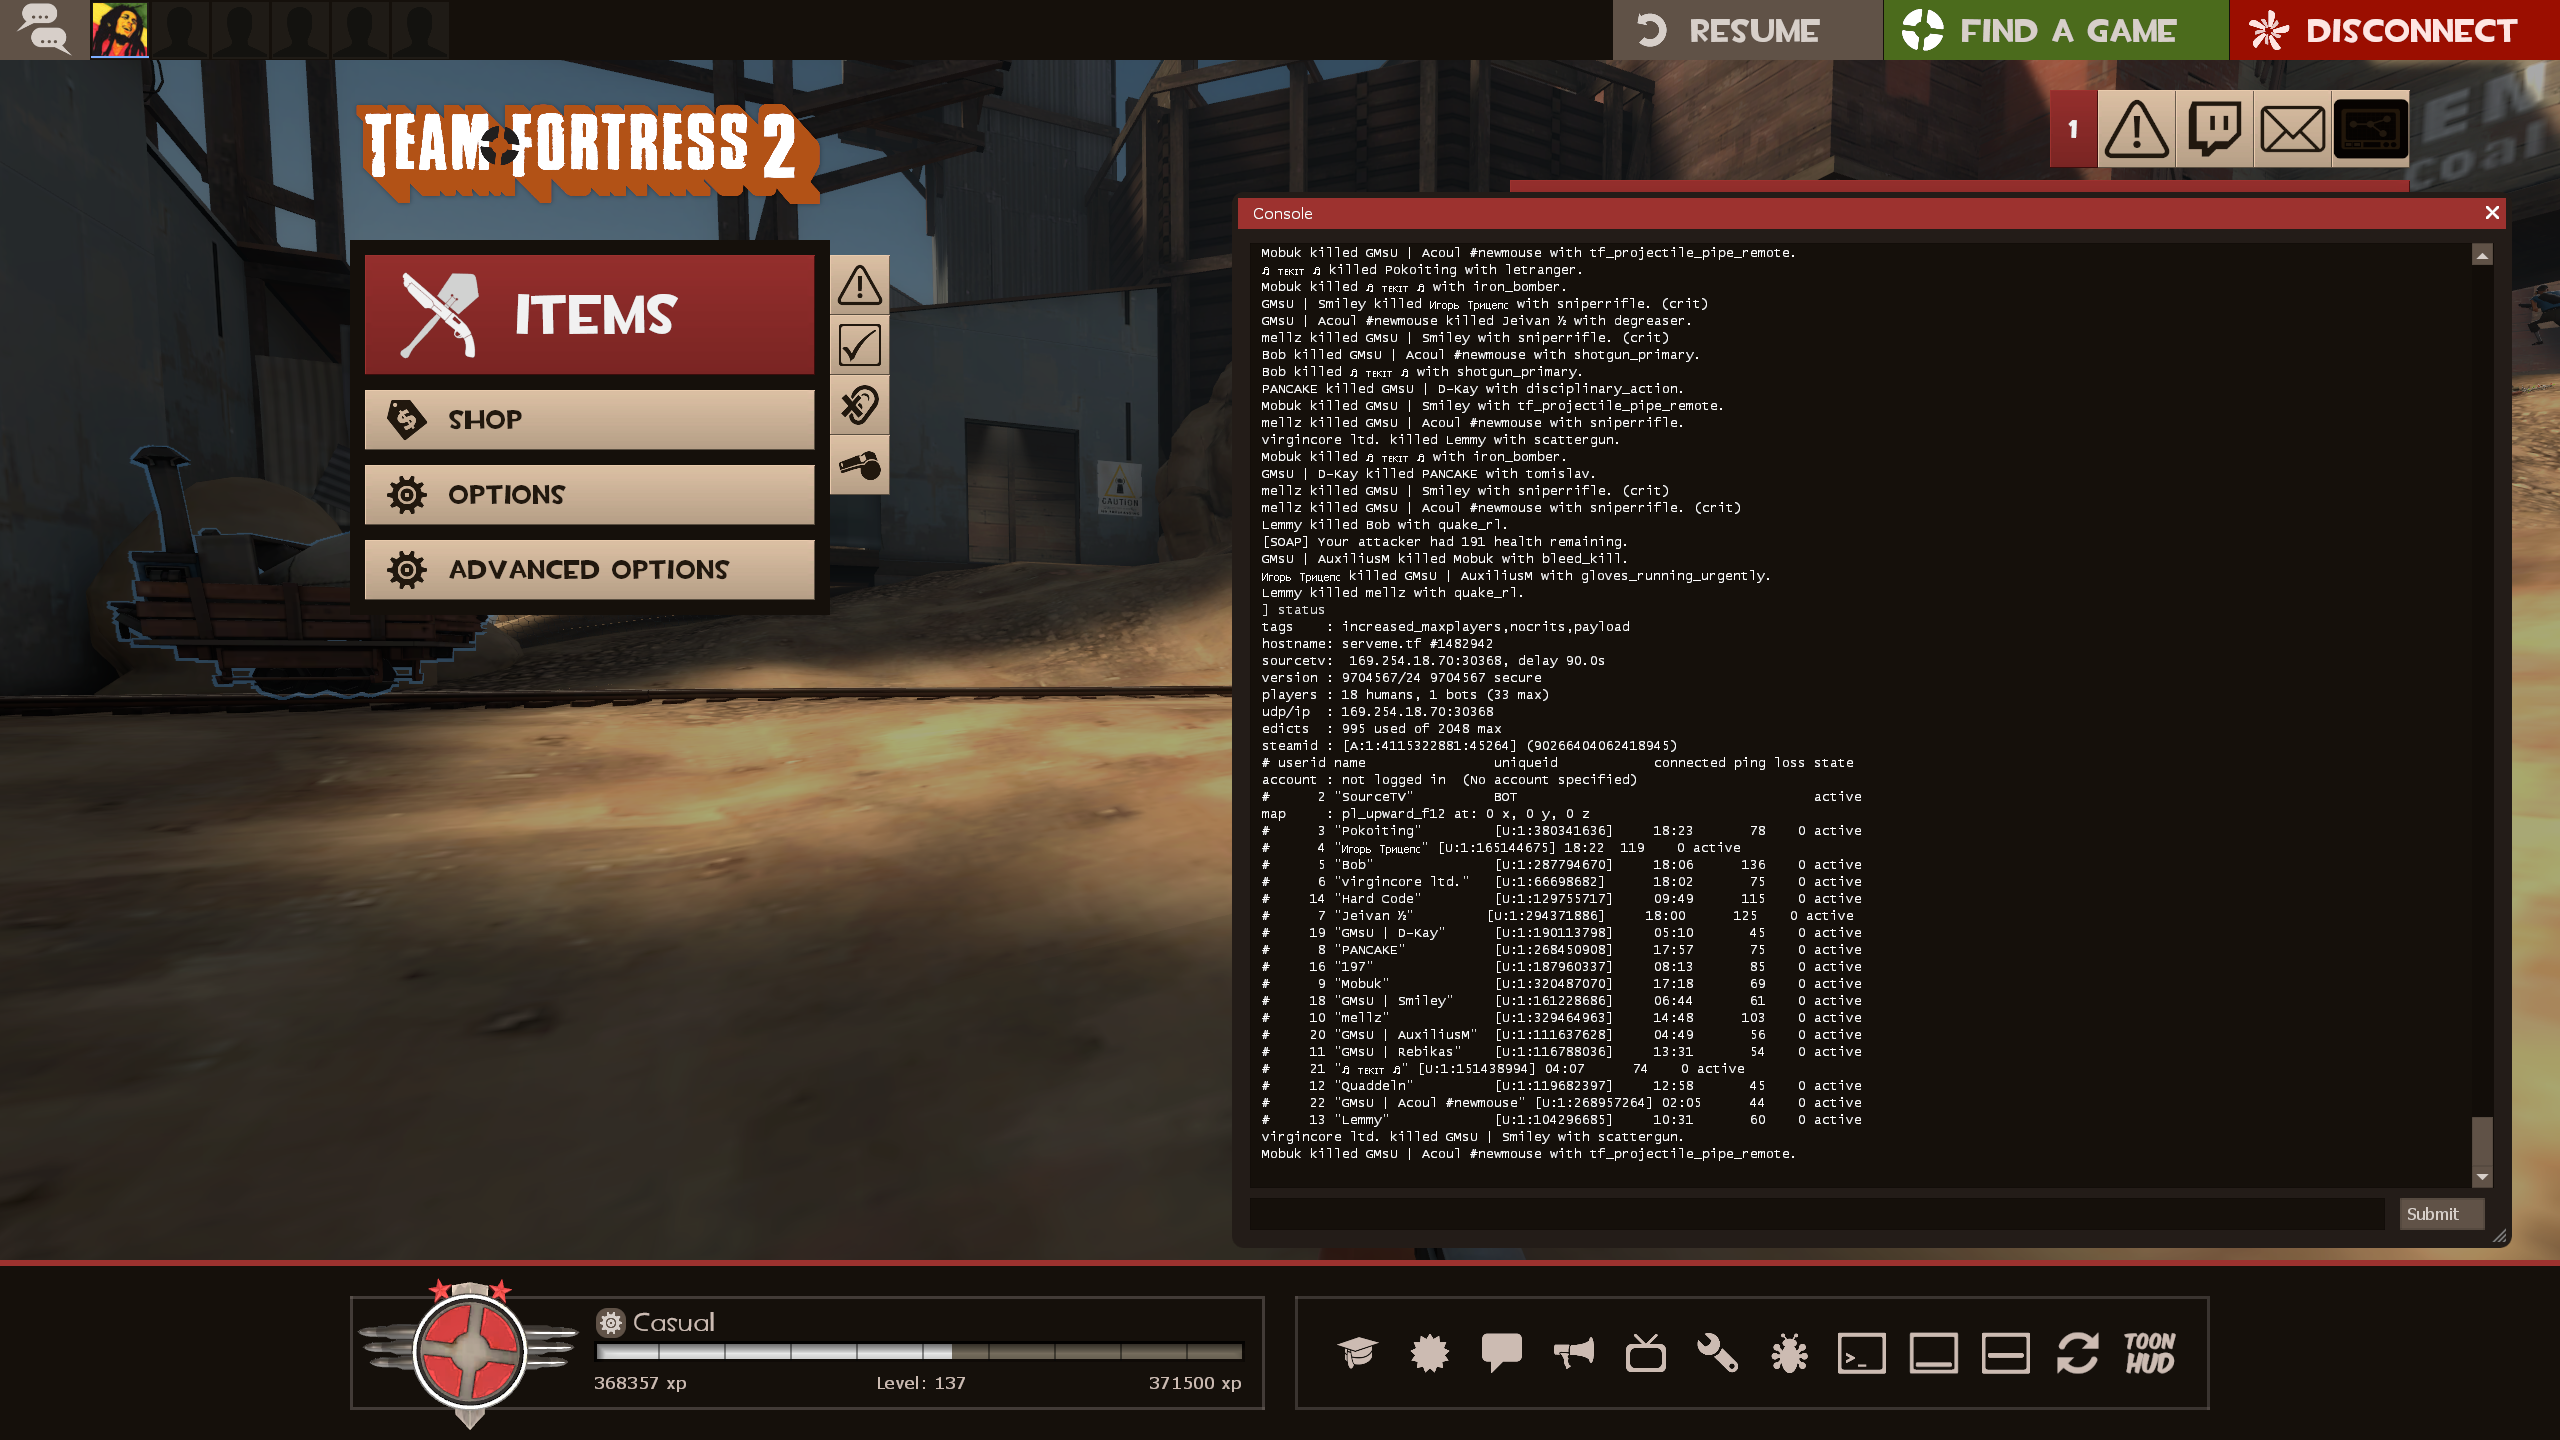Open the ITEMS menu entry
This screenshot has width=2560, height=1440.
click(x=589, y=314)
